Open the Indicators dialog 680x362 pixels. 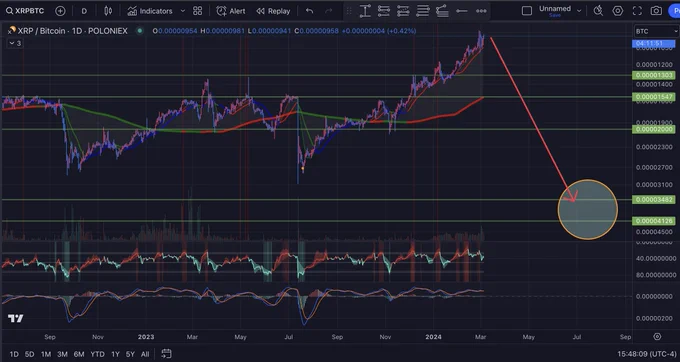[150, 11]
